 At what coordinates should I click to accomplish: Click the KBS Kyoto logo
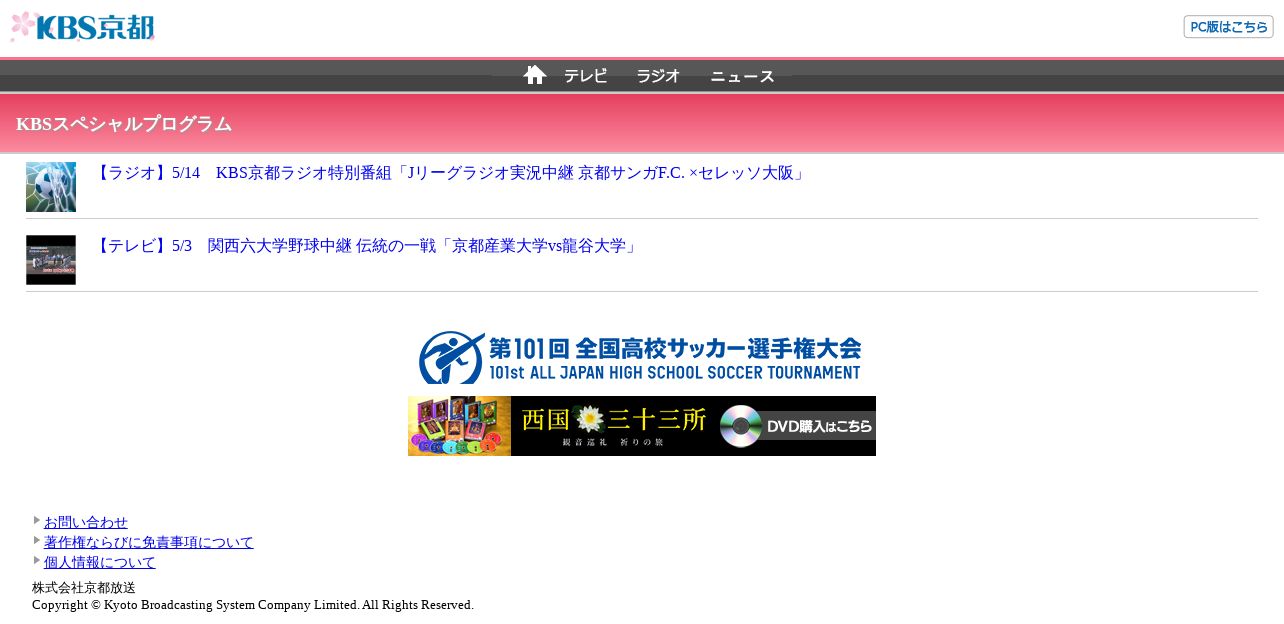(82, 27)
